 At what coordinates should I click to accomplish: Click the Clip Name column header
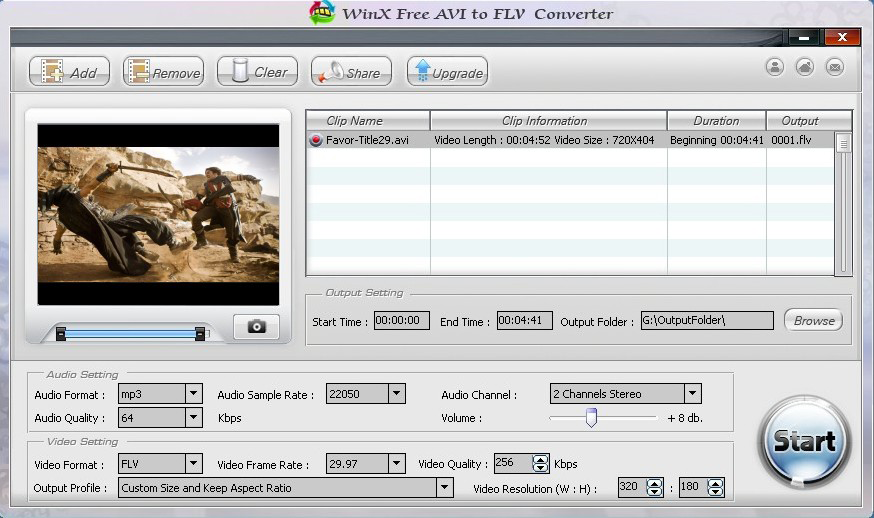coord(368,121)
